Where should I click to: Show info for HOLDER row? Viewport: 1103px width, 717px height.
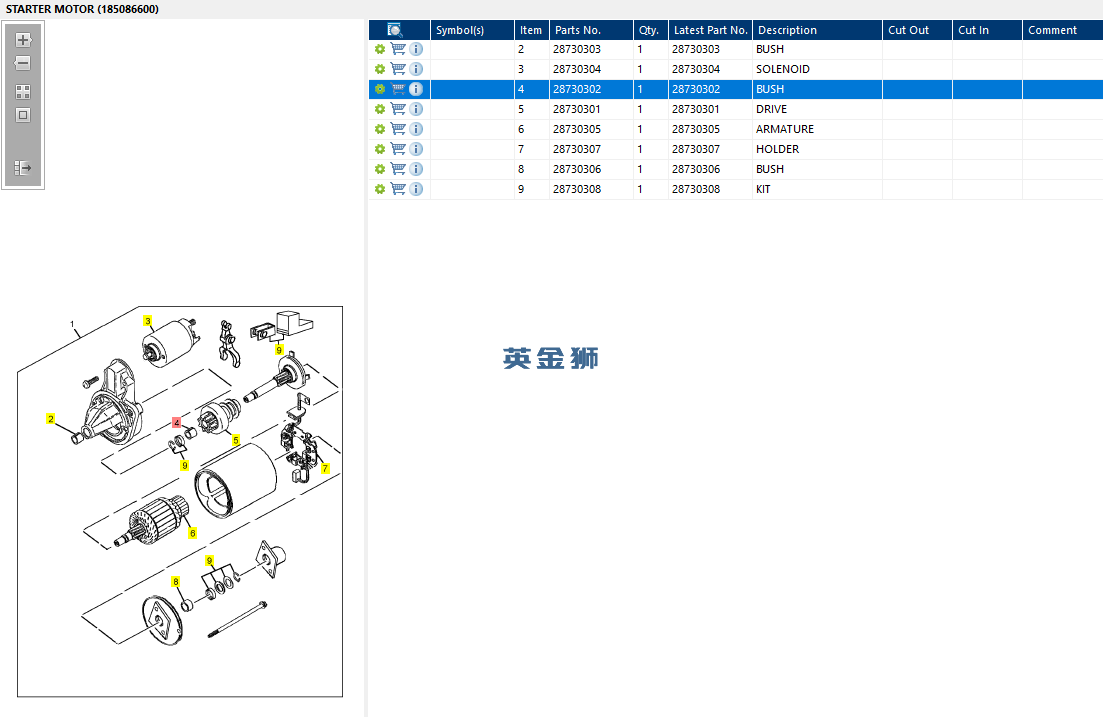tap(416, 149)
